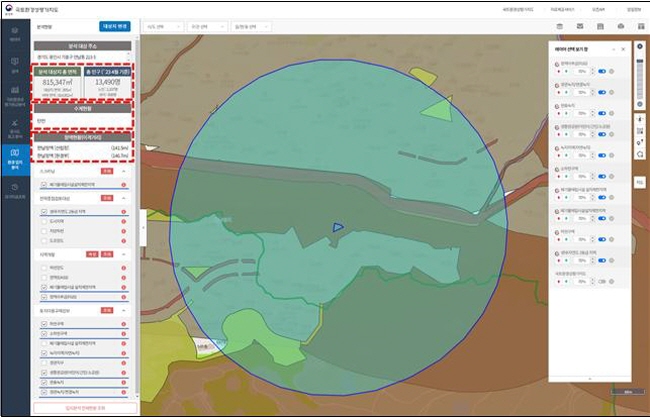The image size is (650, 417).
Task: Uncheck 하천구역 in the left list
Action: pos(44,324)
